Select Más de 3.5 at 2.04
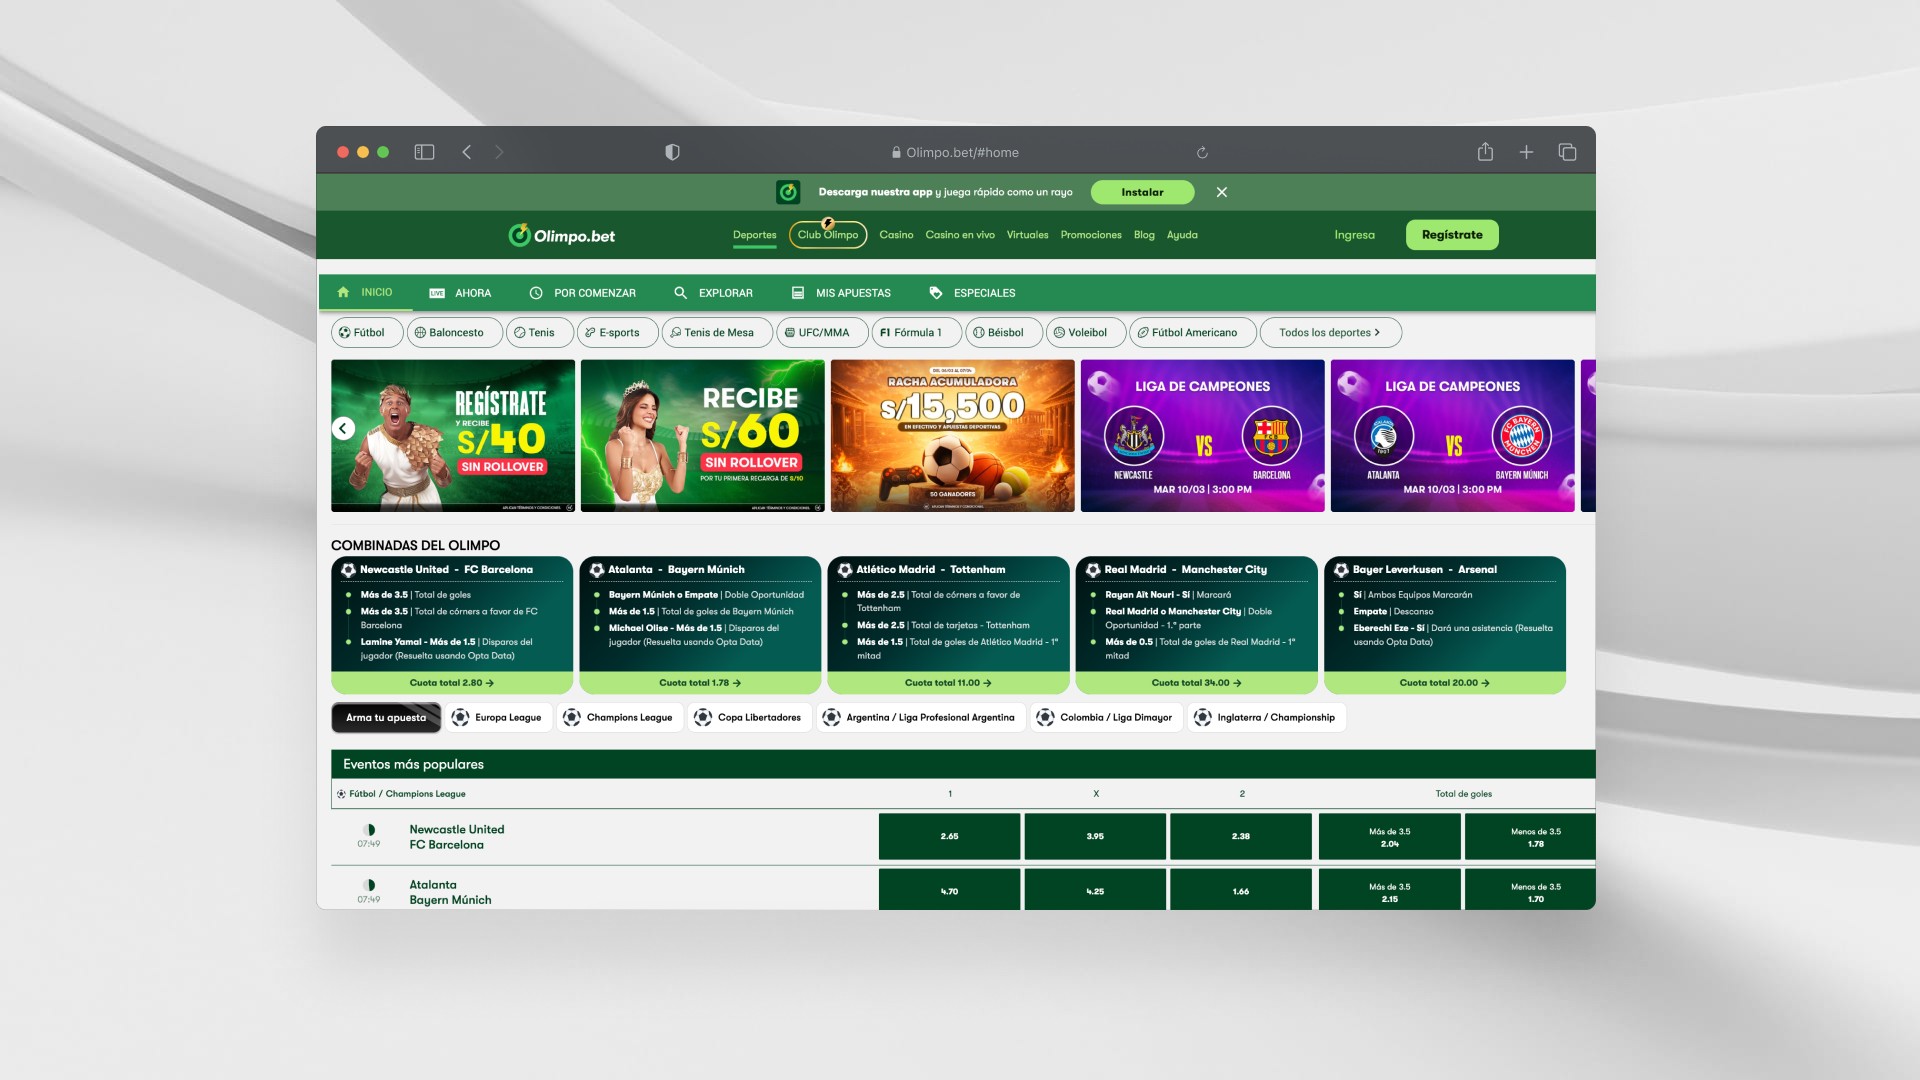 tap(1389, 836)
